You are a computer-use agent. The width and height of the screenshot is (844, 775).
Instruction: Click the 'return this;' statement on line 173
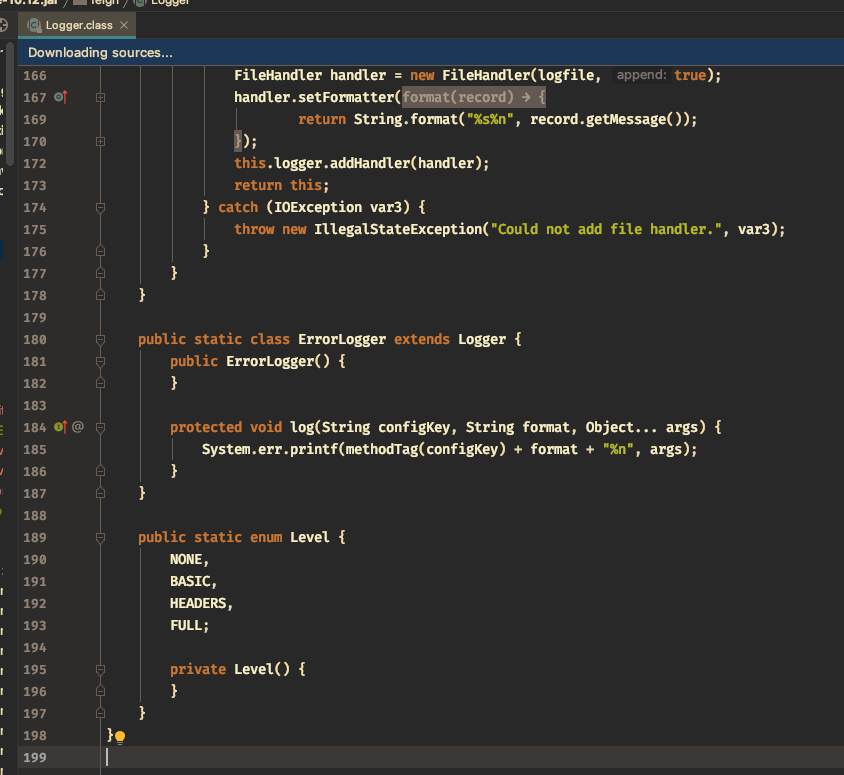[x=282, y=185]
